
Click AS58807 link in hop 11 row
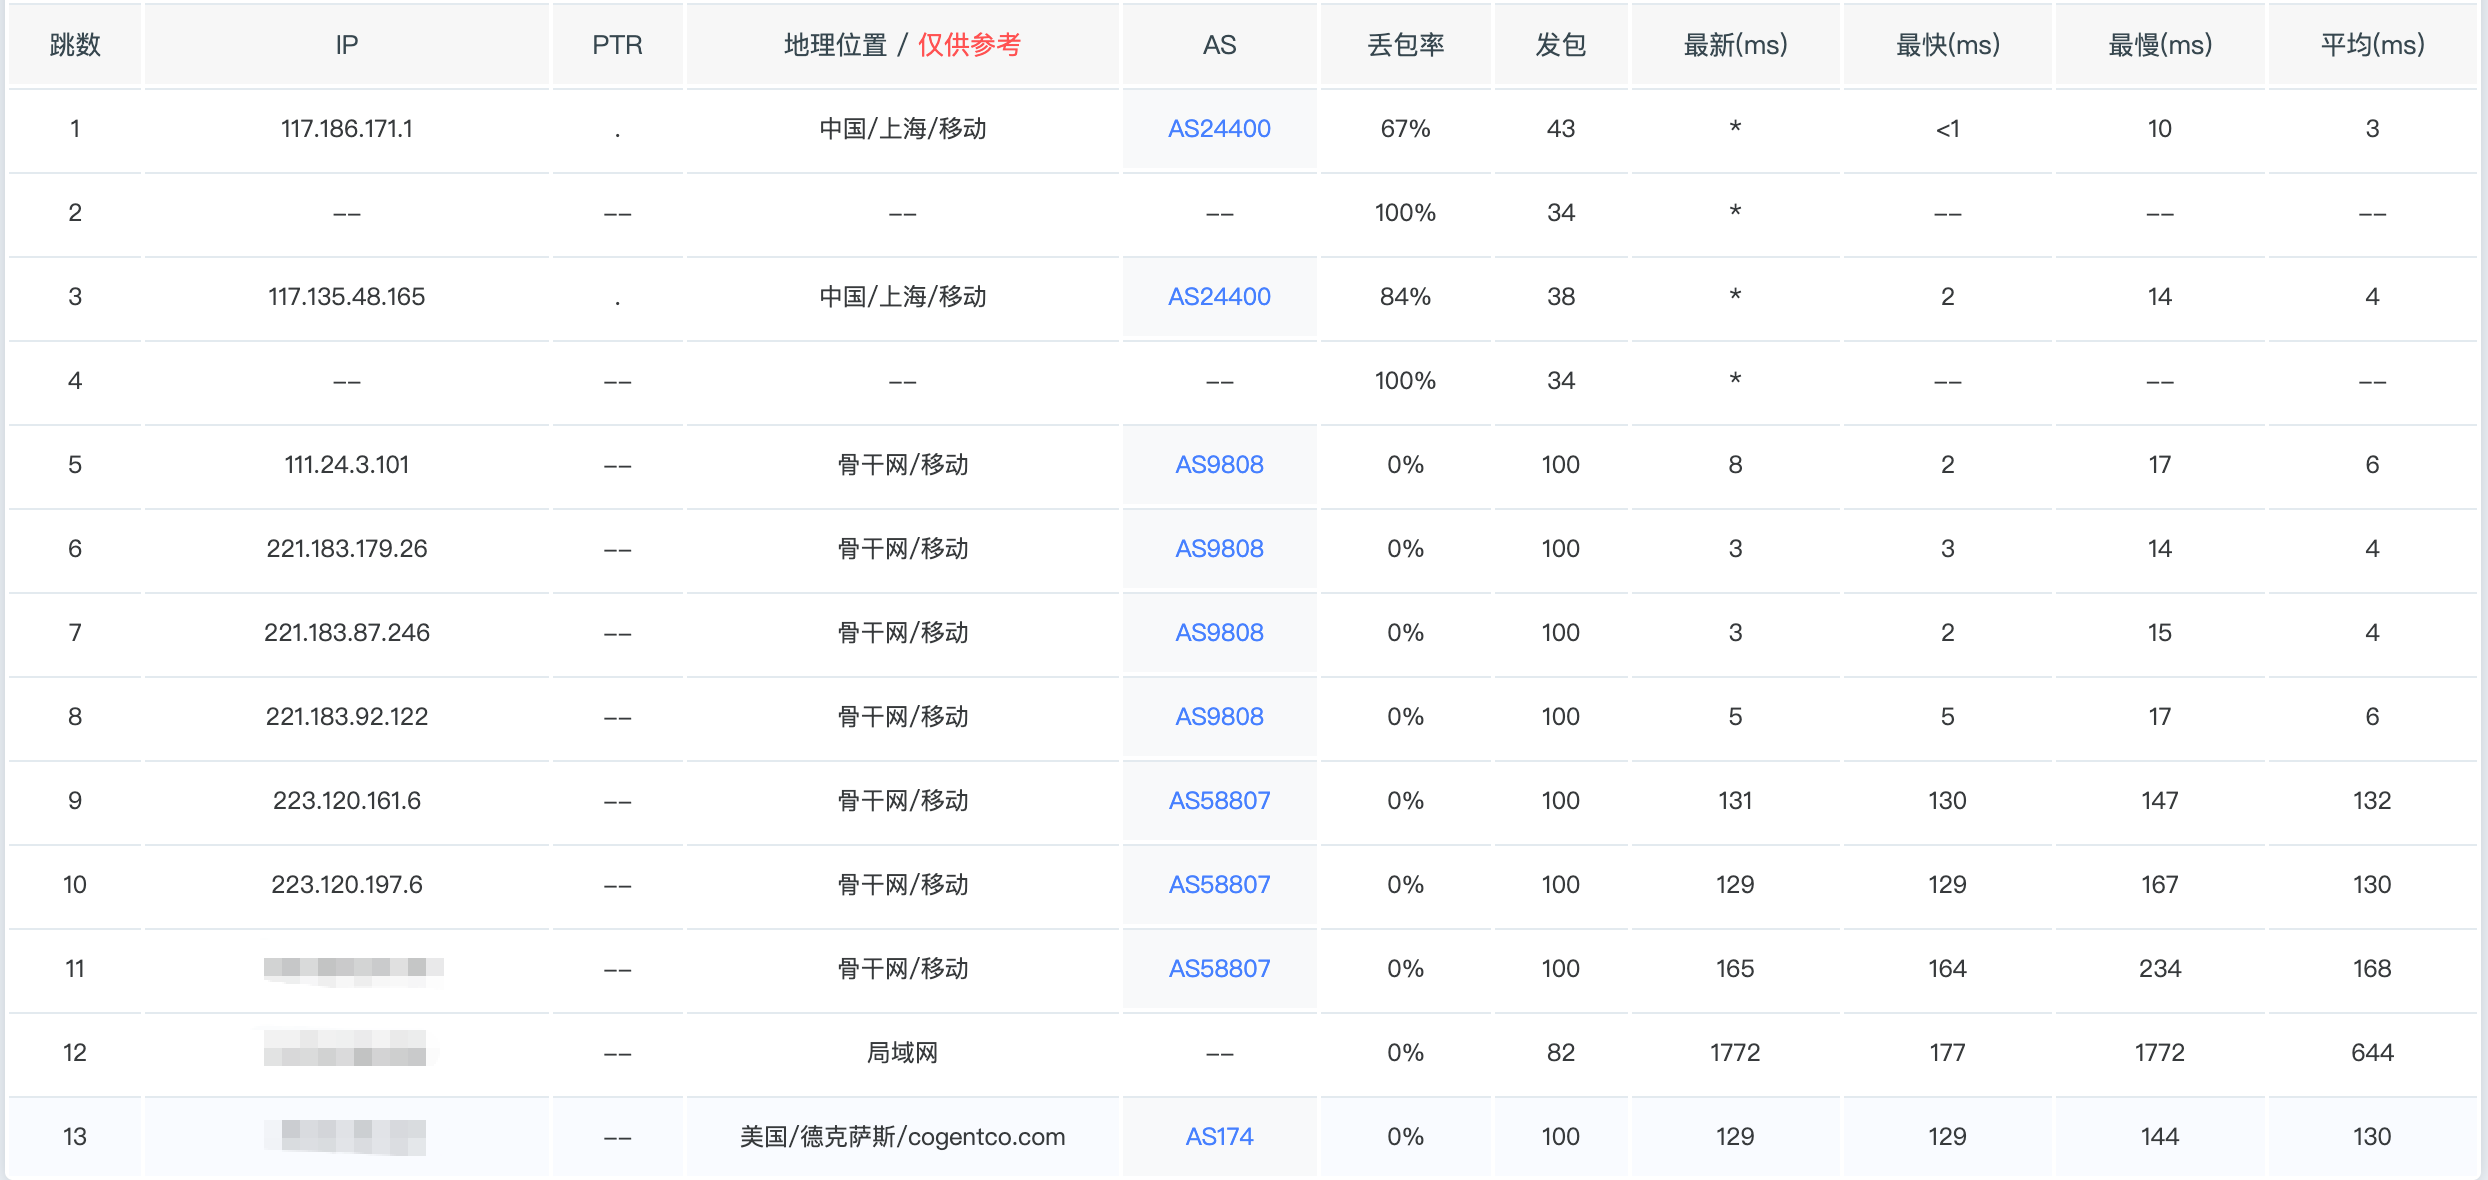coord(1219,969)
